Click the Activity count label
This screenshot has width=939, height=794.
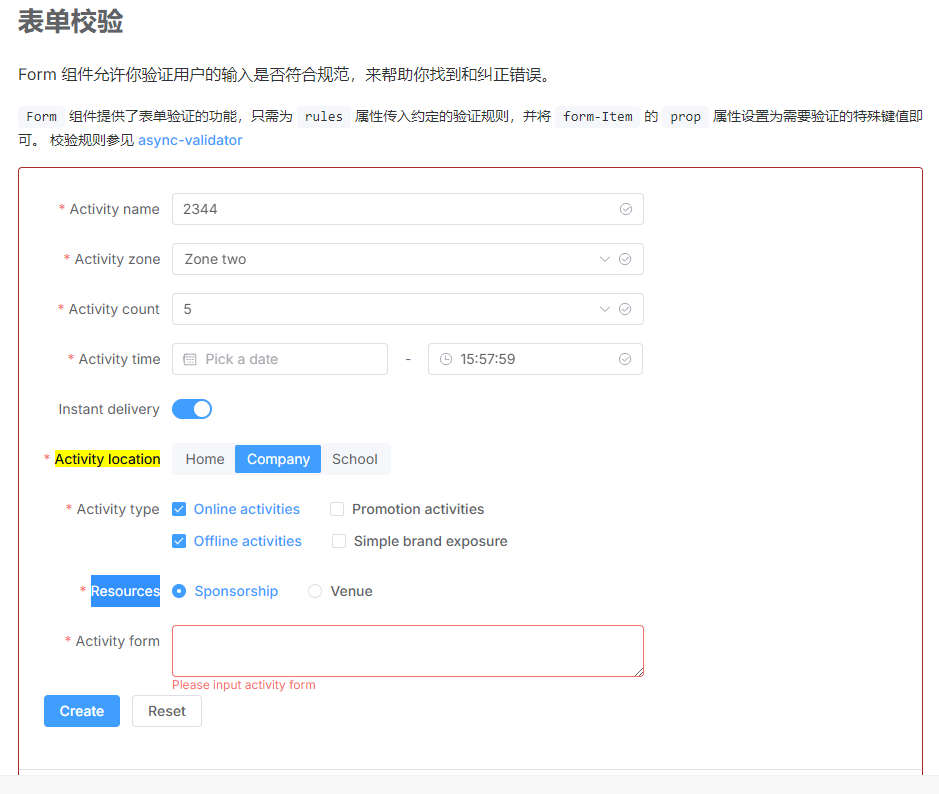point(114,309)
